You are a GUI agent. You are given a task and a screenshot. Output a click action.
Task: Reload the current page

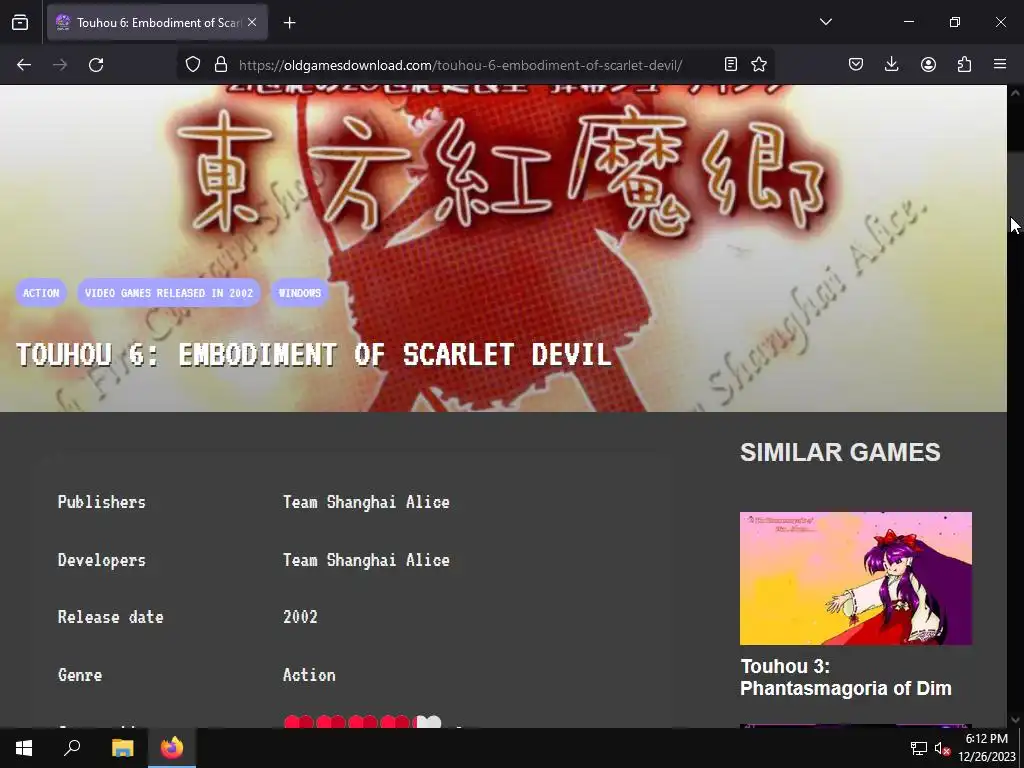(96, 65)
